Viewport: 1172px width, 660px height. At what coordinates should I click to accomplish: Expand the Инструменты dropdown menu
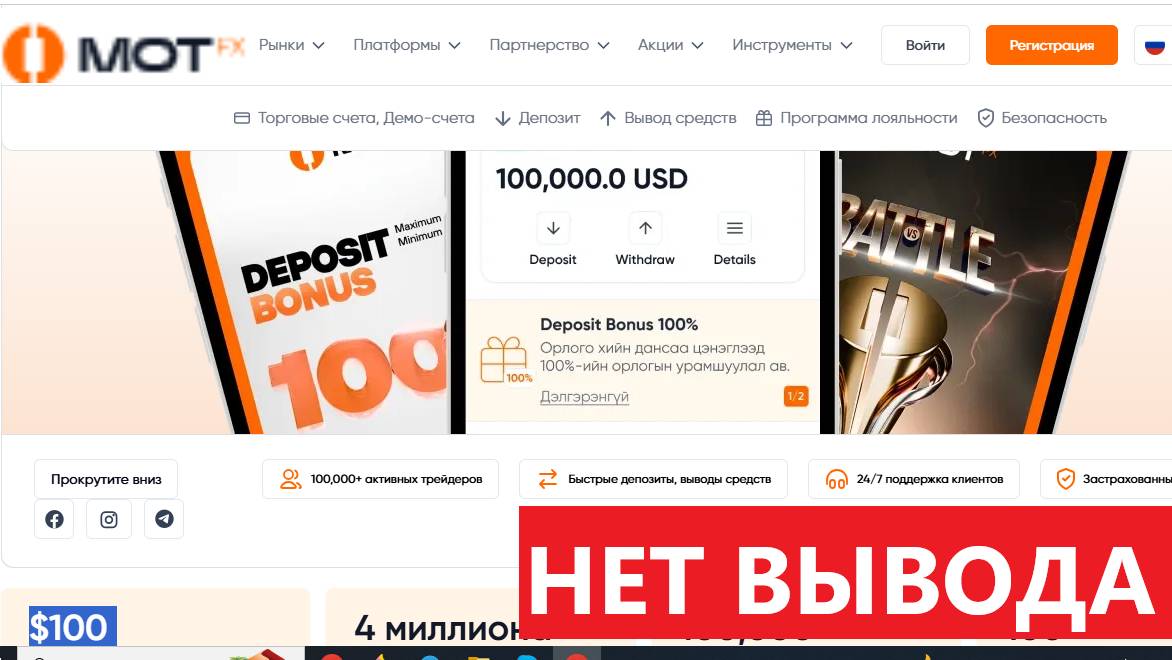pyautogui.click(x=792, y=45)
